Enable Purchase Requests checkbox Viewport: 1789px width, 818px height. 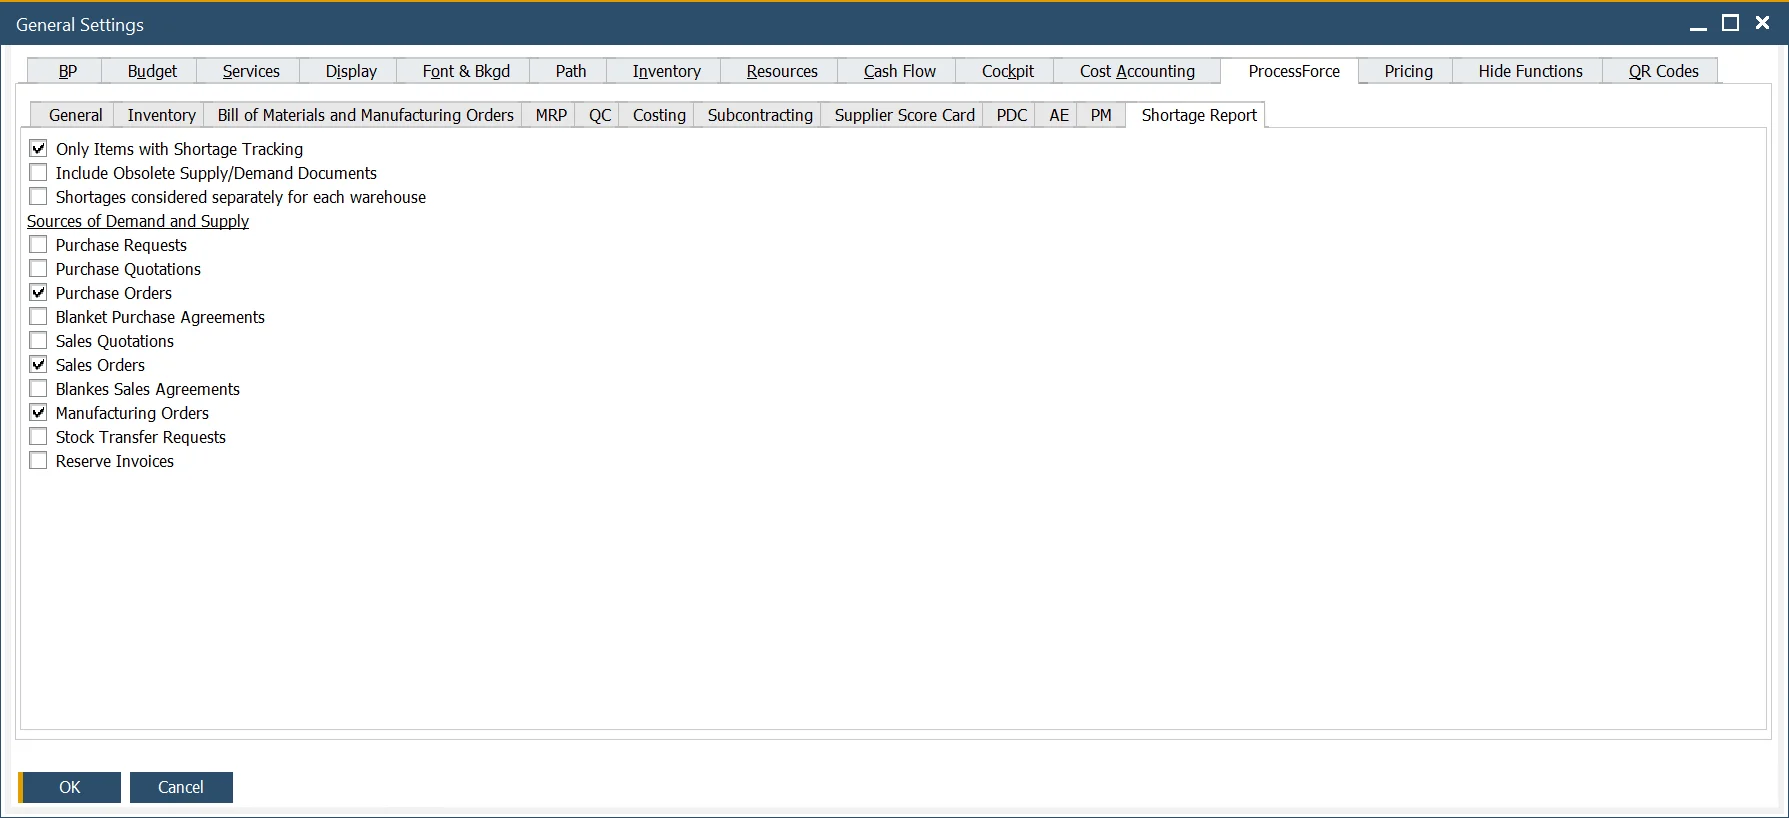pyautogui.click(x=38, y=245)
